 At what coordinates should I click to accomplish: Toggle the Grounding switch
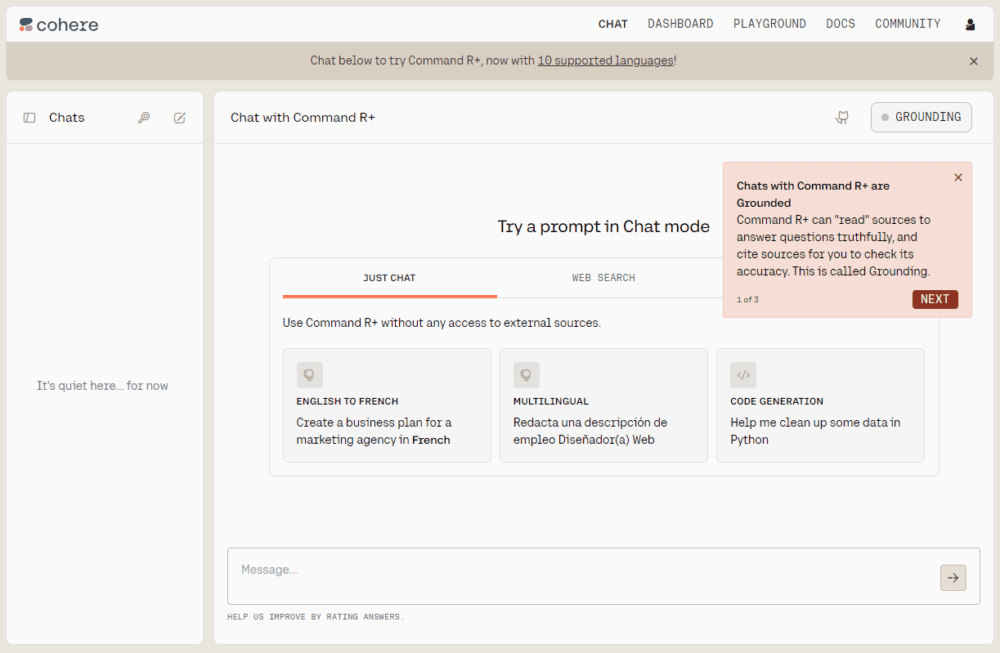(921, 117)
